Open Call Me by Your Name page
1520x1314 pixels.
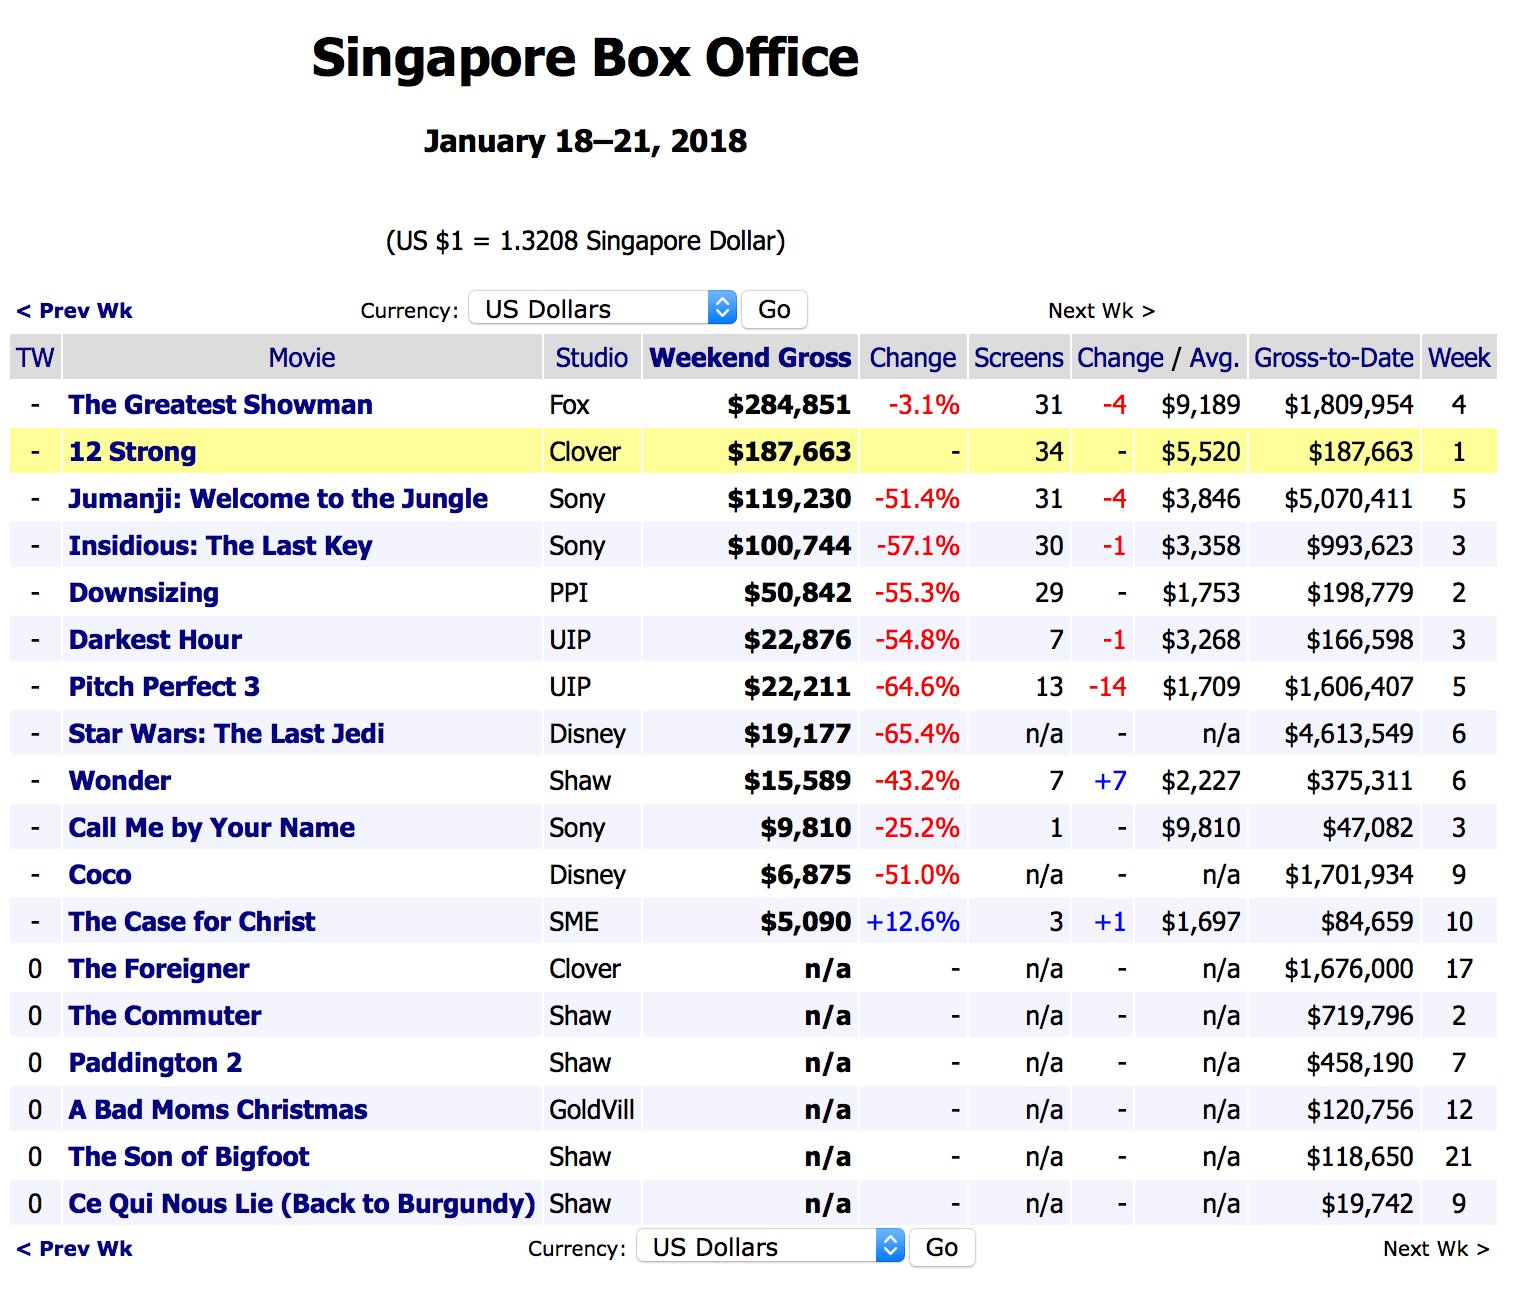211,827
